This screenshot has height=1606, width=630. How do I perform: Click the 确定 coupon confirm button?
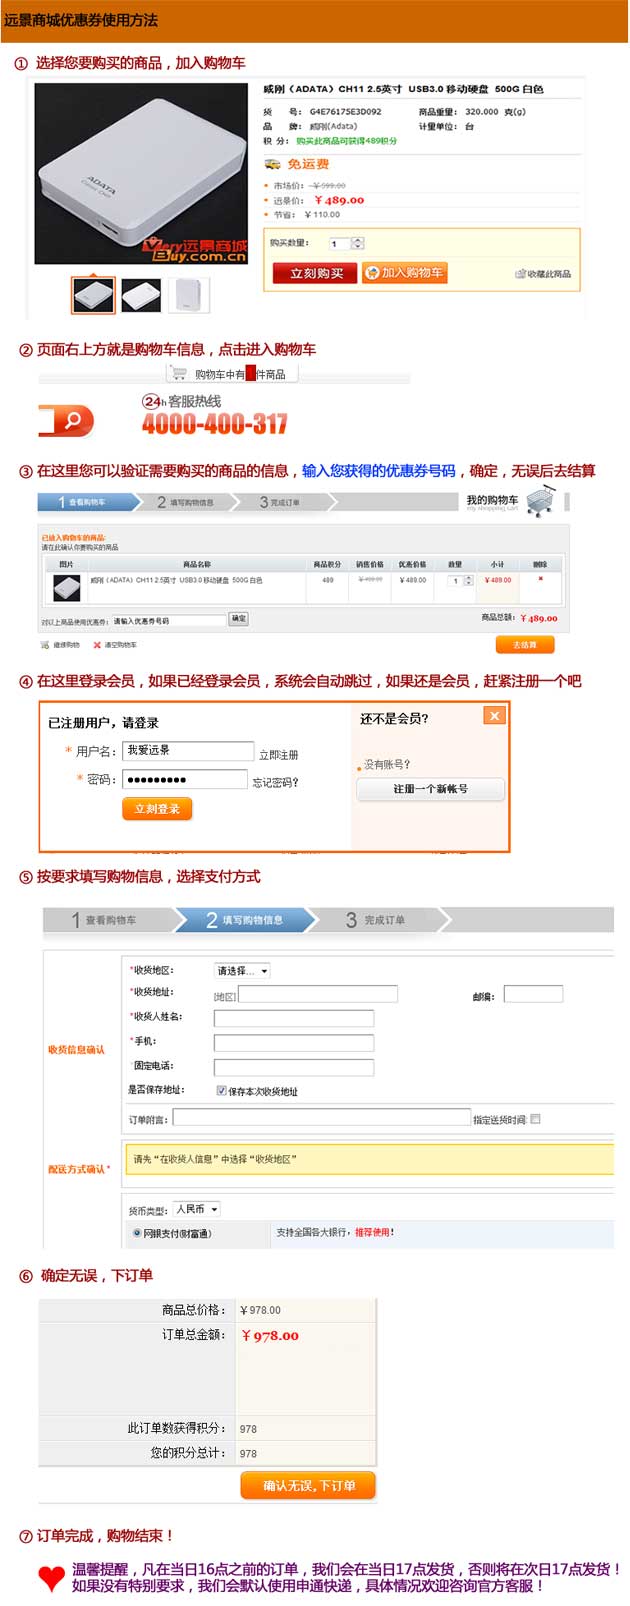click(239, 619)
